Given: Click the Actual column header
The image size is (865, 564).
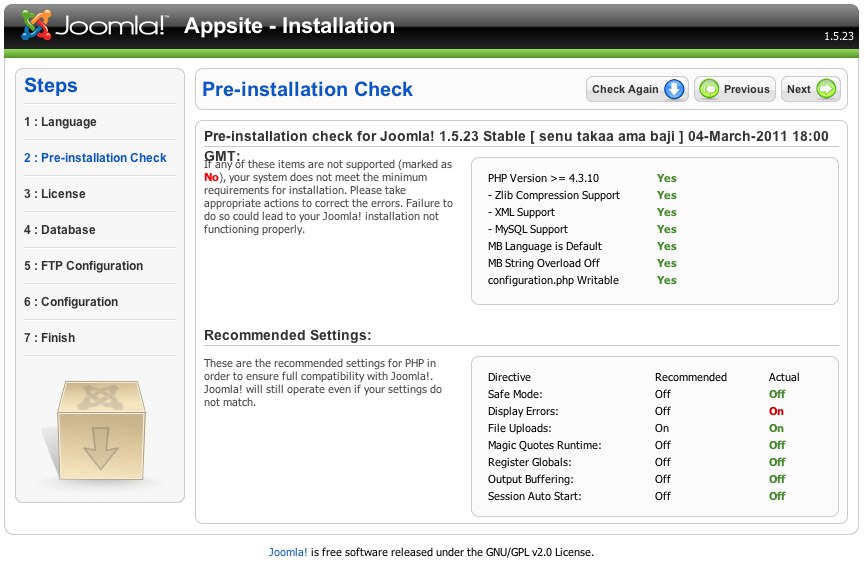Looking at the screenshot, I should pyautogui.click(x=784, y=377).
